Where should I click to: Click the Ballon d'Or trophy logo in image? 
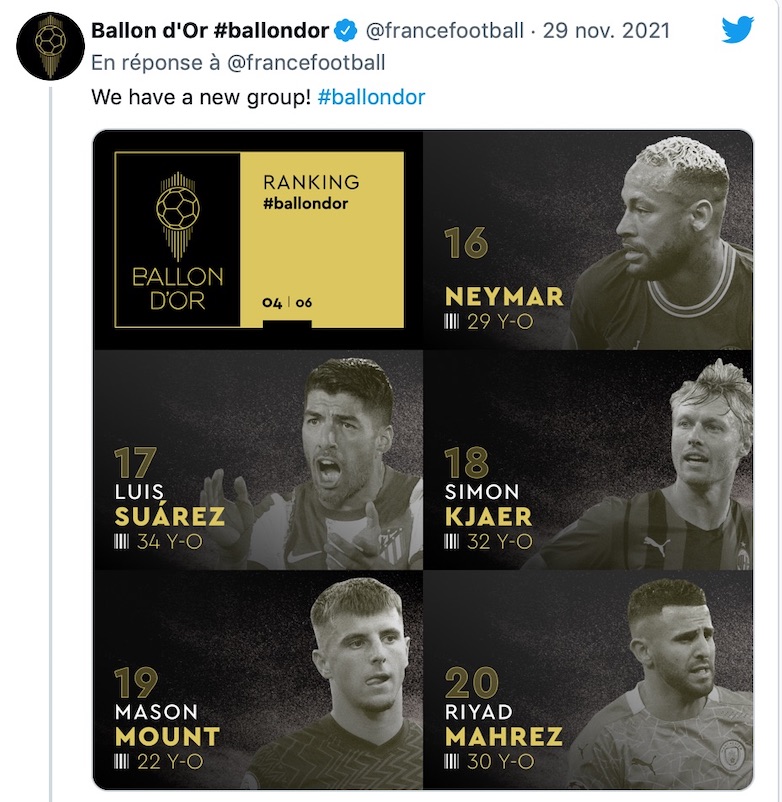coord(177,240)
